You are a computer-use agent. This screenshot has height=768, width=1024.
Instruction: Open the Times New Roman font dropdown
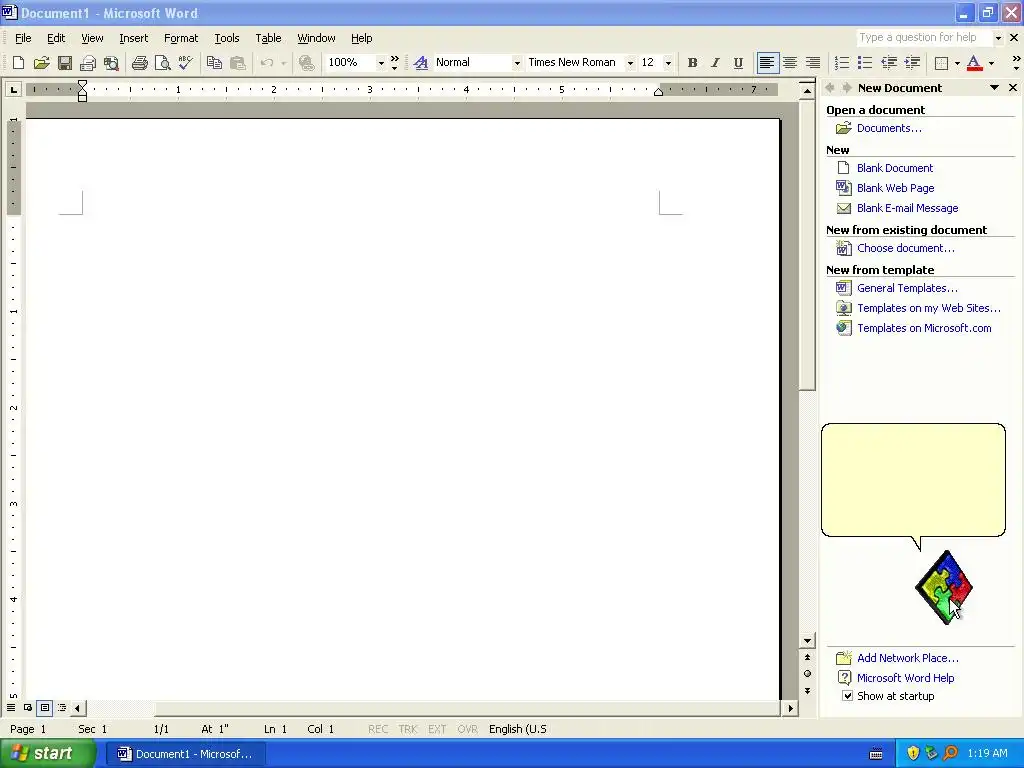pyautogui.click(x=630, y=63)
